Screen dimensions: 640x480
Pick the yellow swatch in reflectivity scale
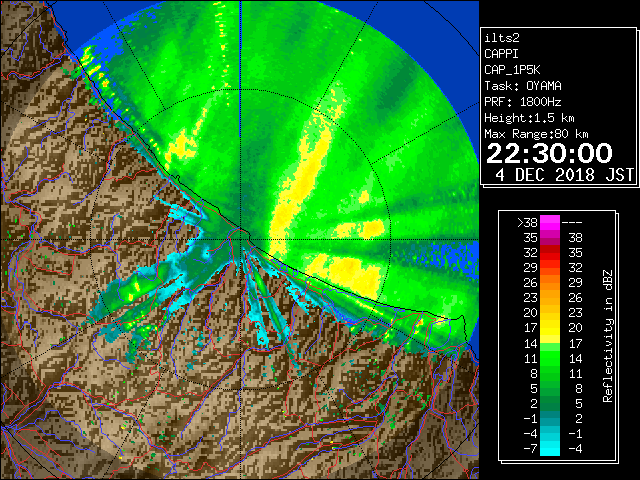click(550, 329)
